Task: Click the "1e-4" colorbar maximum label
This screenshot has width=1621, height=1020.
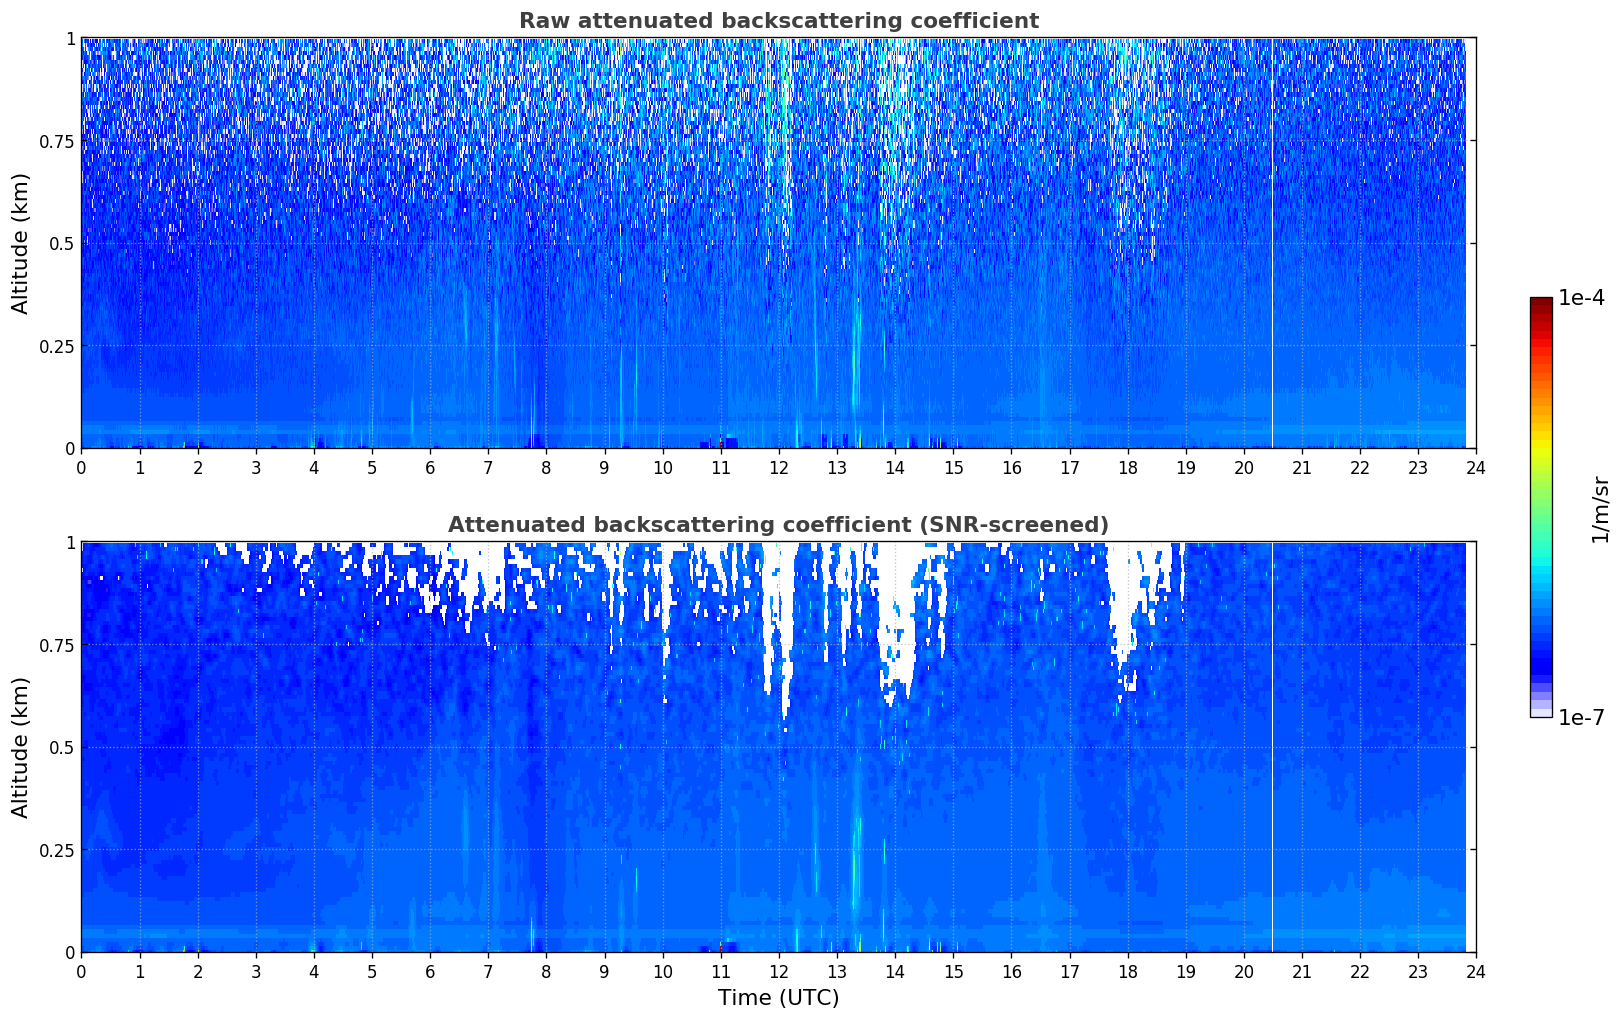Action: point(1581,298)
